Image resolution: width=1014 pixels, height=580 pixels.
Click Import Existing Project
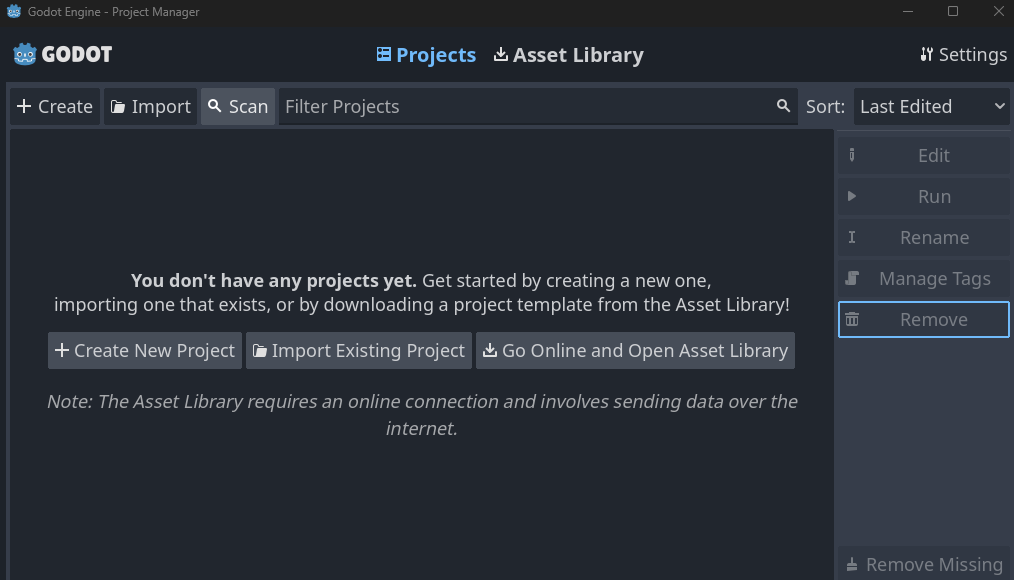(x=358, y=350)
